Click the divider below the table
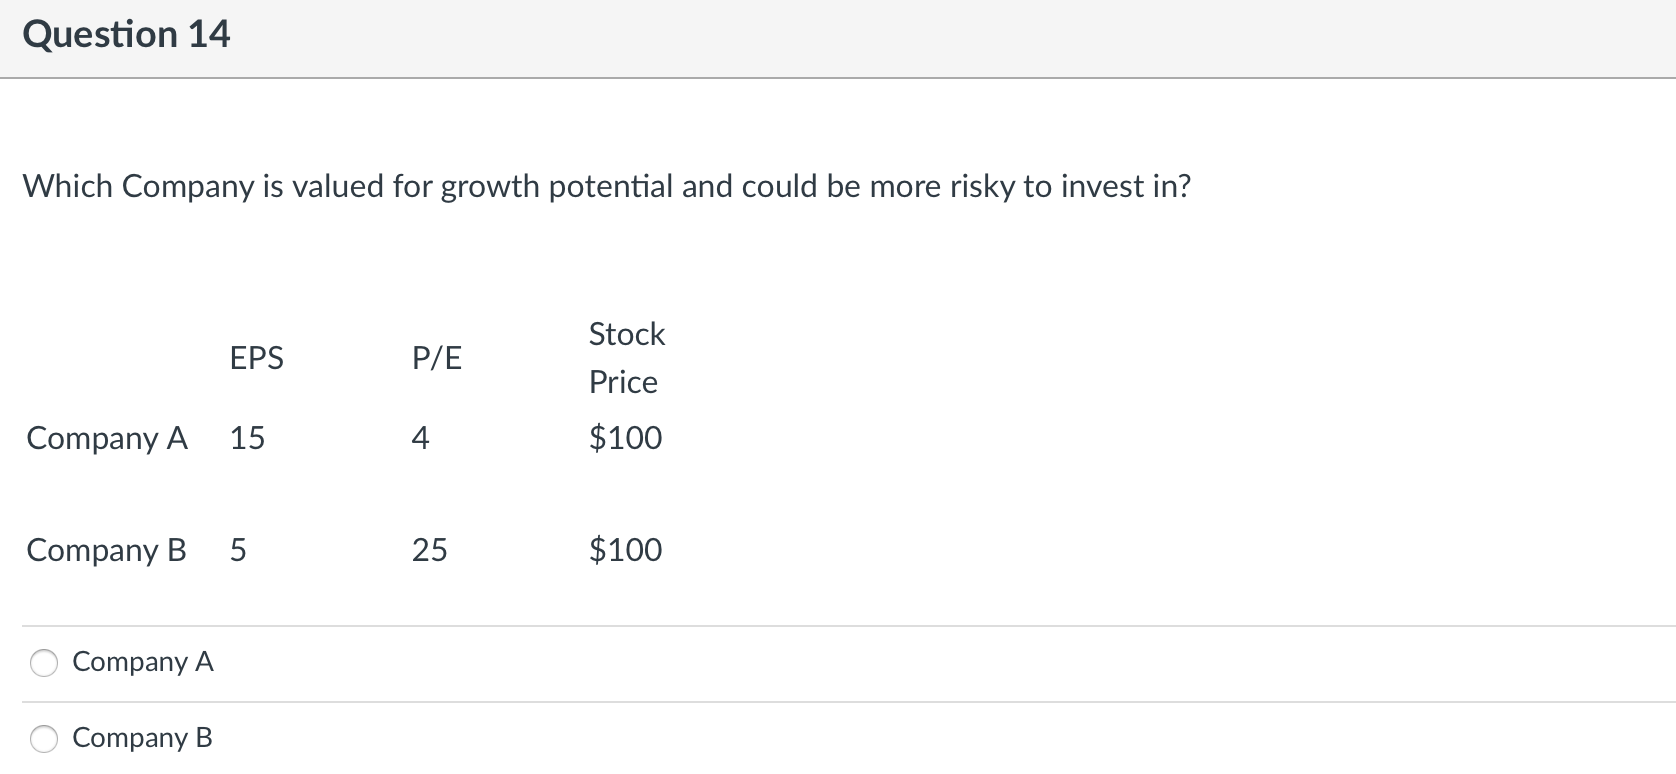 (838, 622)
